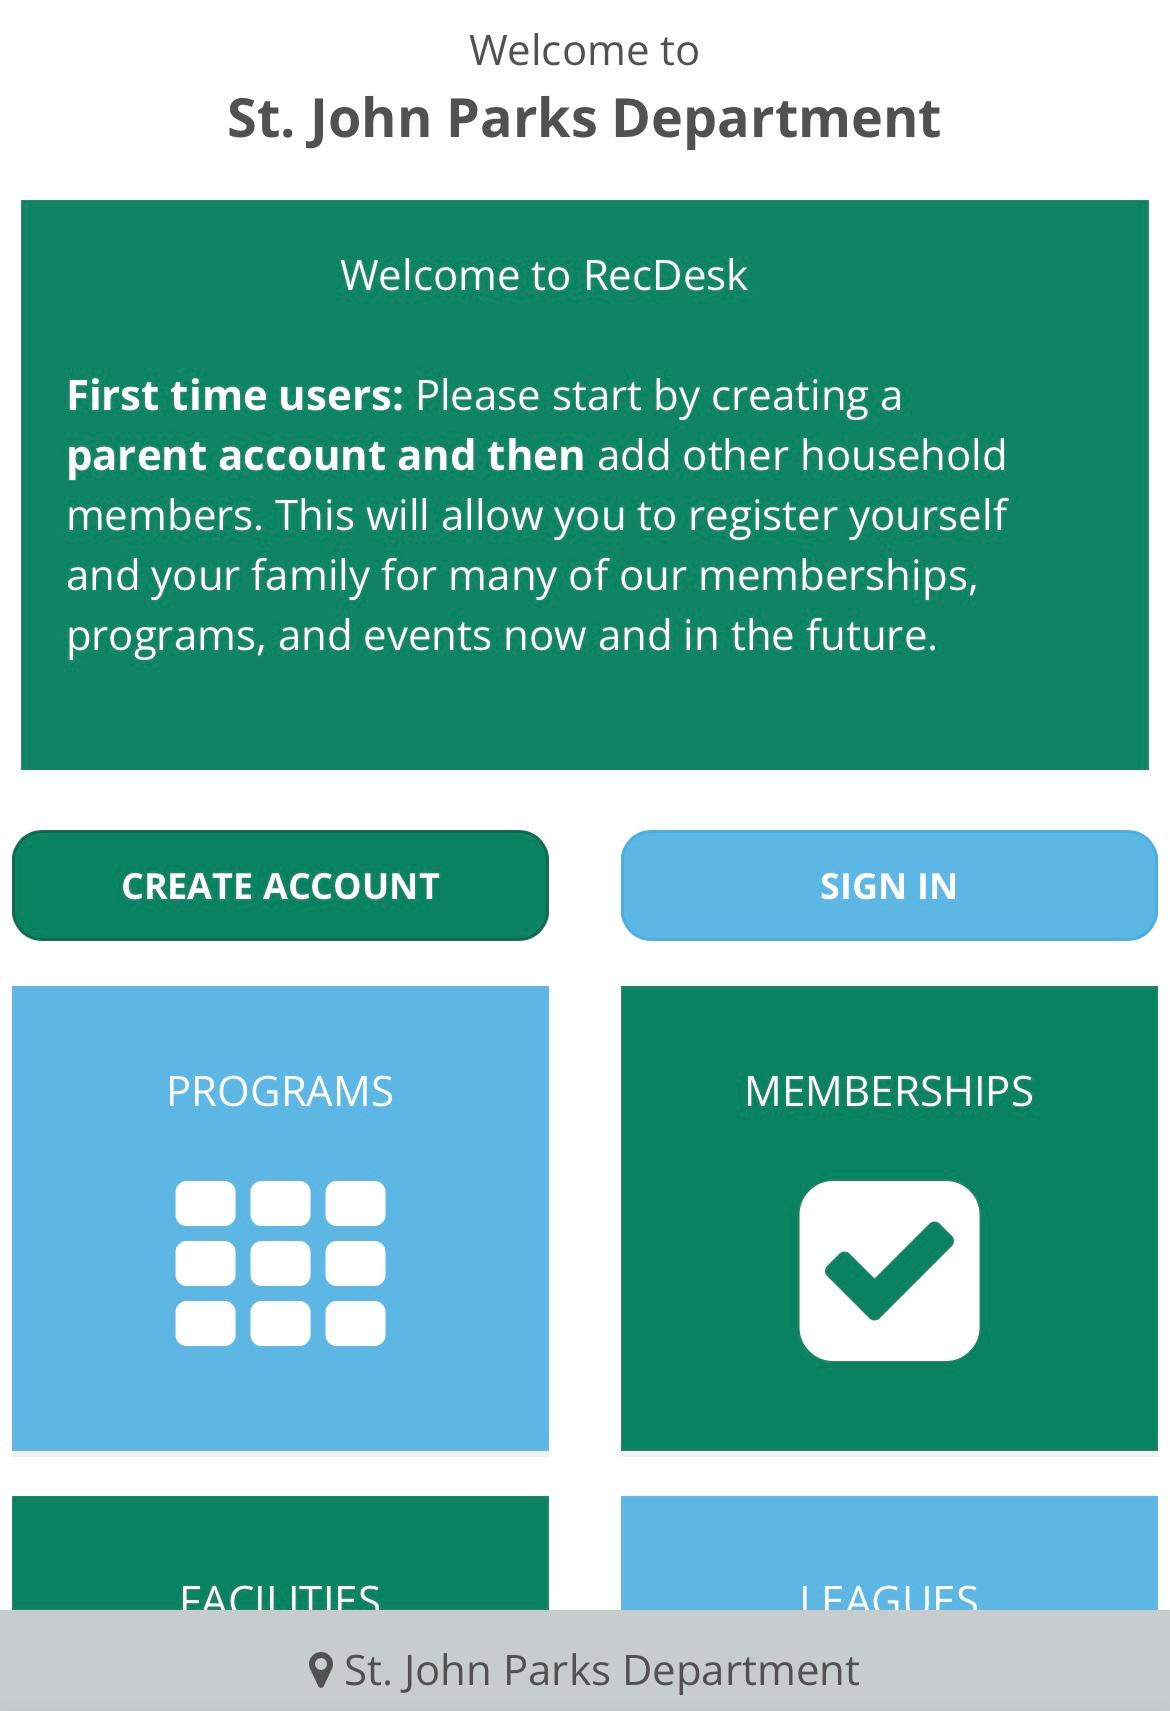Click the 'Welcome to' text above the title

[x=584, y=50]
